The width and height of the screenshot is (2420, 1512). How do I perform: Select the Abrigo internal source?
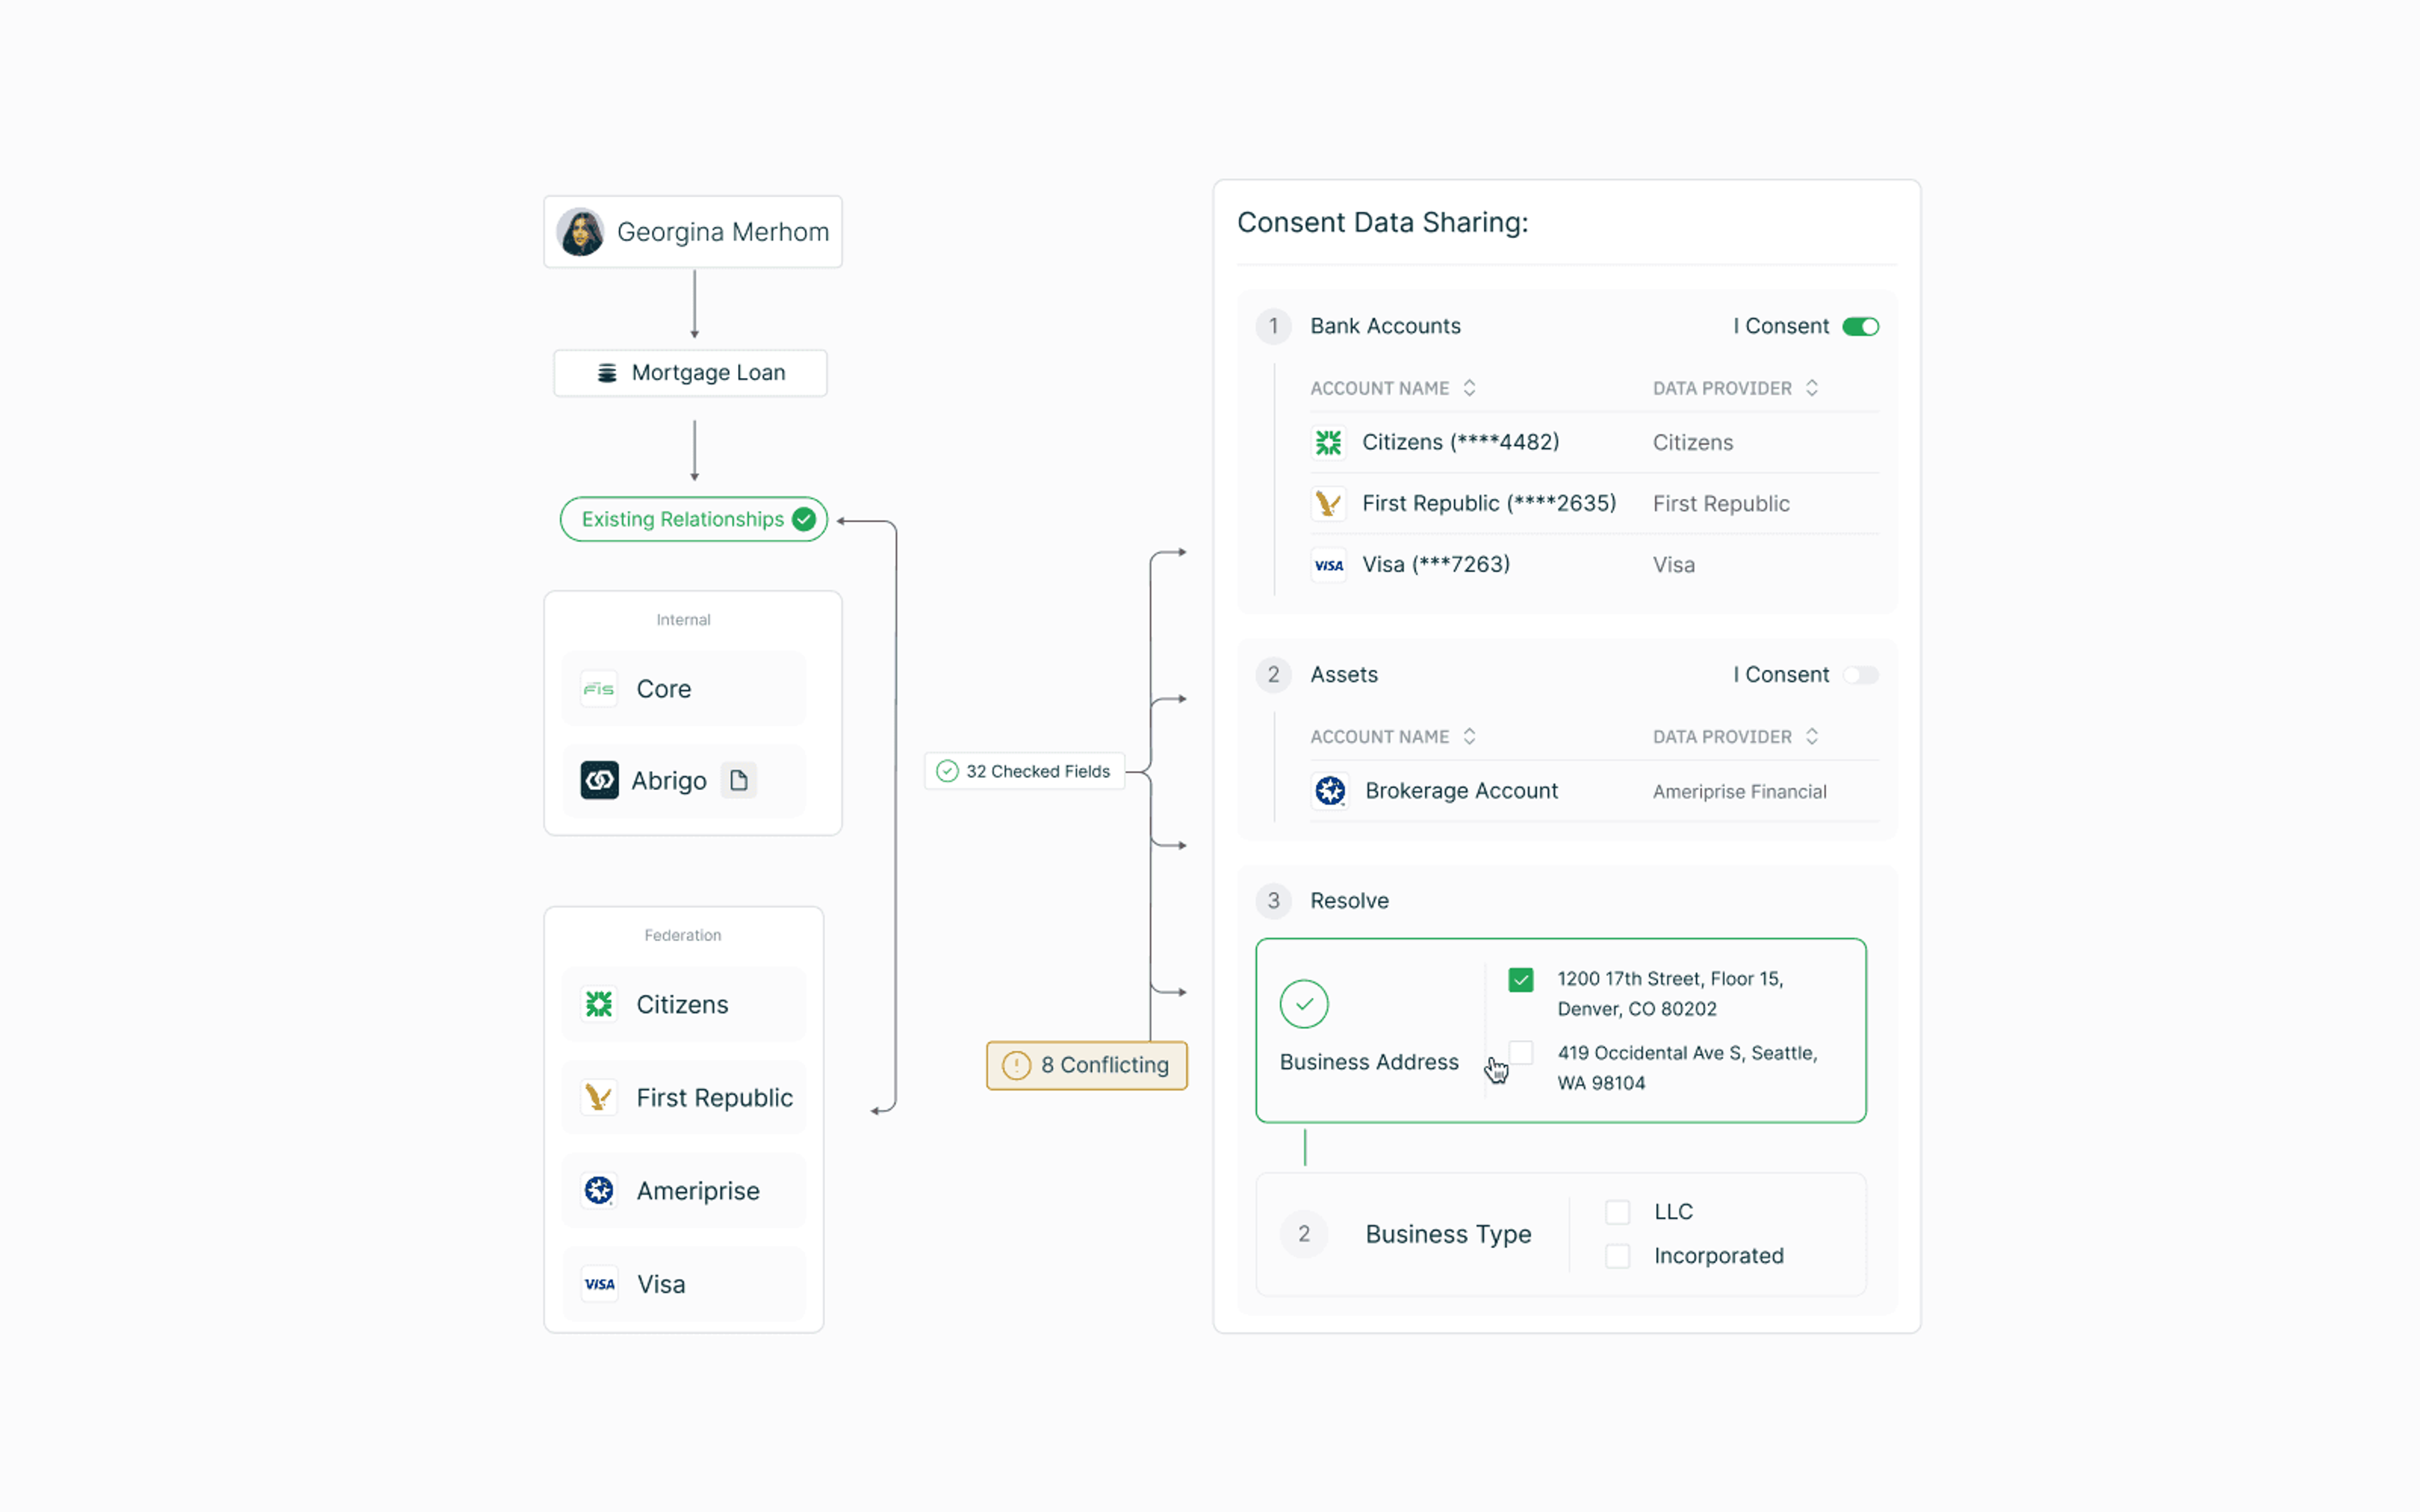point(684,780)
